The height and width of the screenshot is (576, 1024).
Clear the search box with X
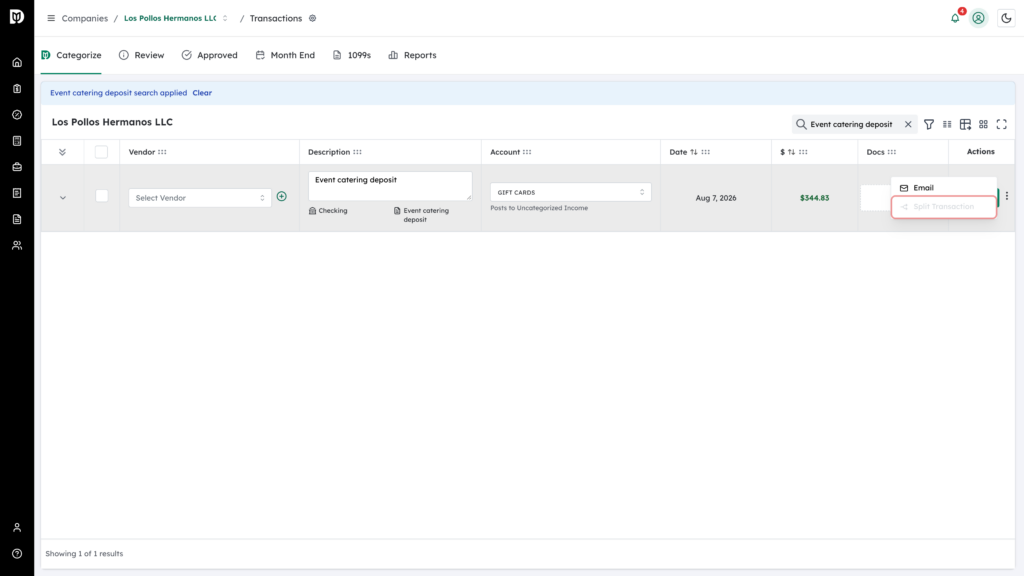pos(908,124)
